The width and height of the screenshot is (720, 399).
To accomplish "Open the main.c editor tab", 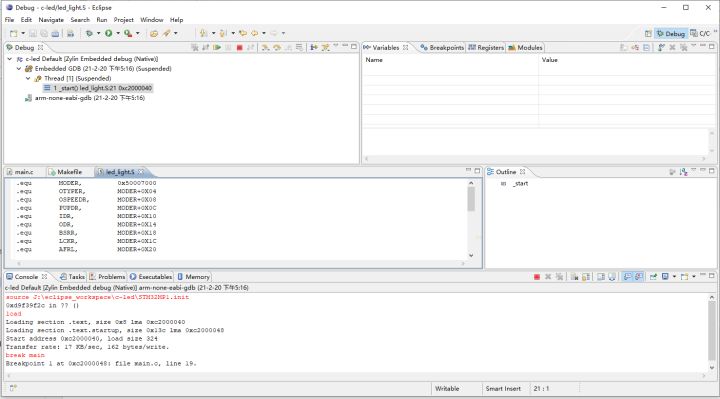I will (20, 172).
